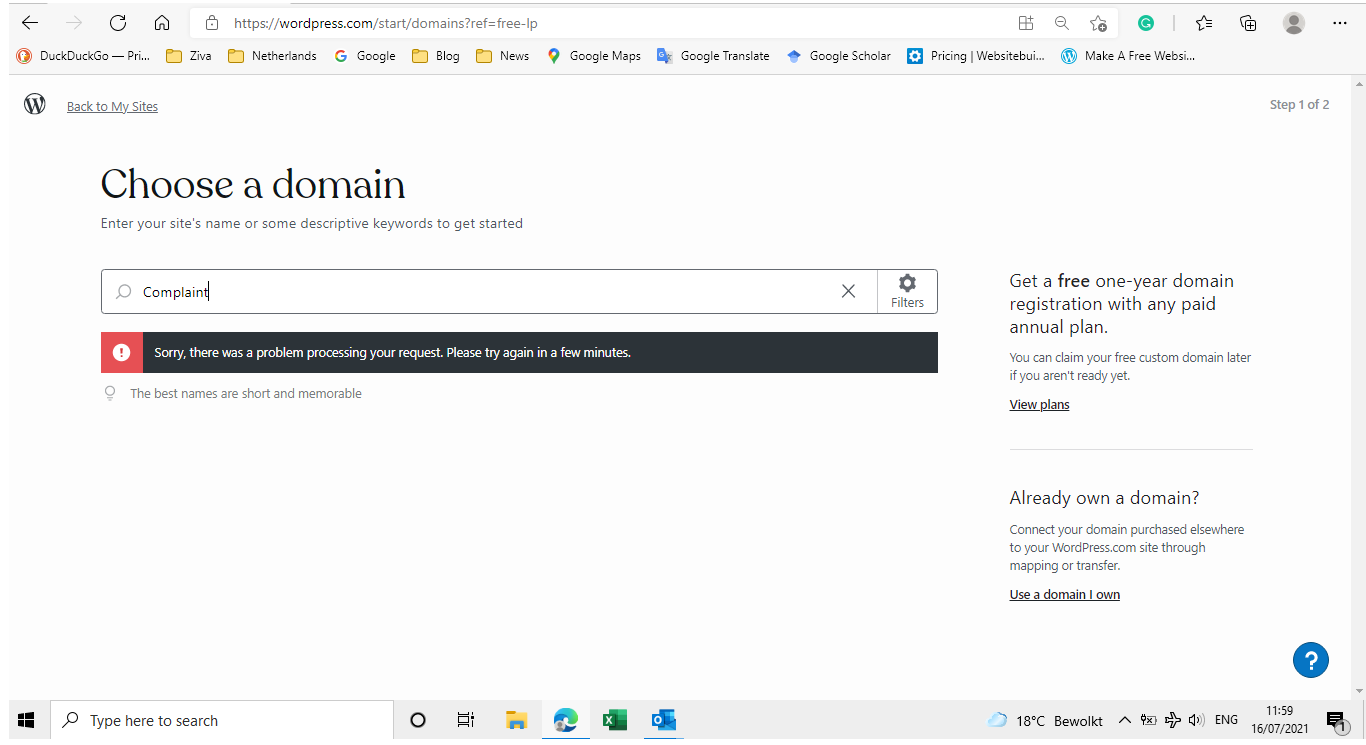This screenshot has width=1366, height=745.
Task: Open Excel from the taskbar
Action: pos(614,720)
